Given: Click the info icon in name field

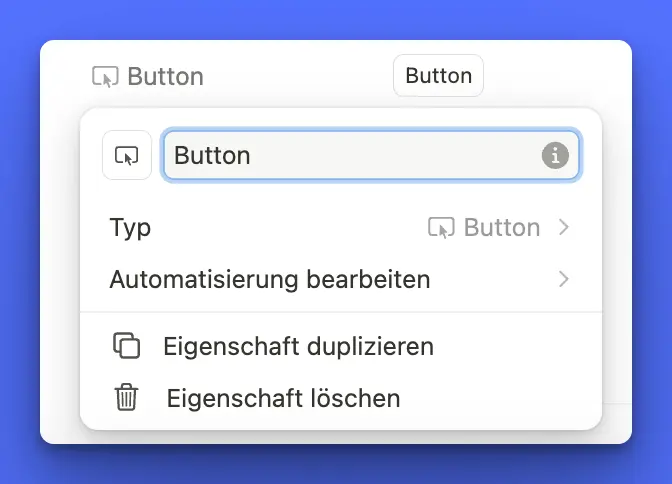Looking at the screenshot, I should 555,155.
